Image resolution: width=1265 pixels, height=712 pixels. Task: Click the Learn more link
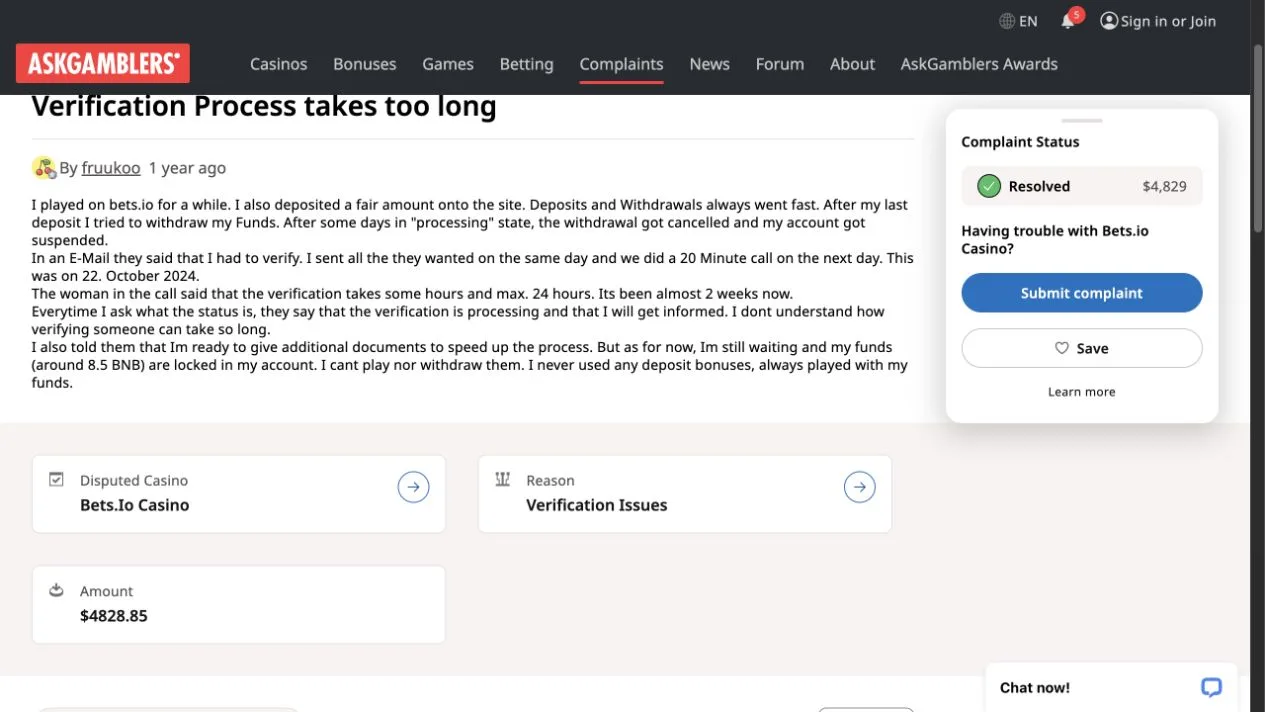(1081, 392)
